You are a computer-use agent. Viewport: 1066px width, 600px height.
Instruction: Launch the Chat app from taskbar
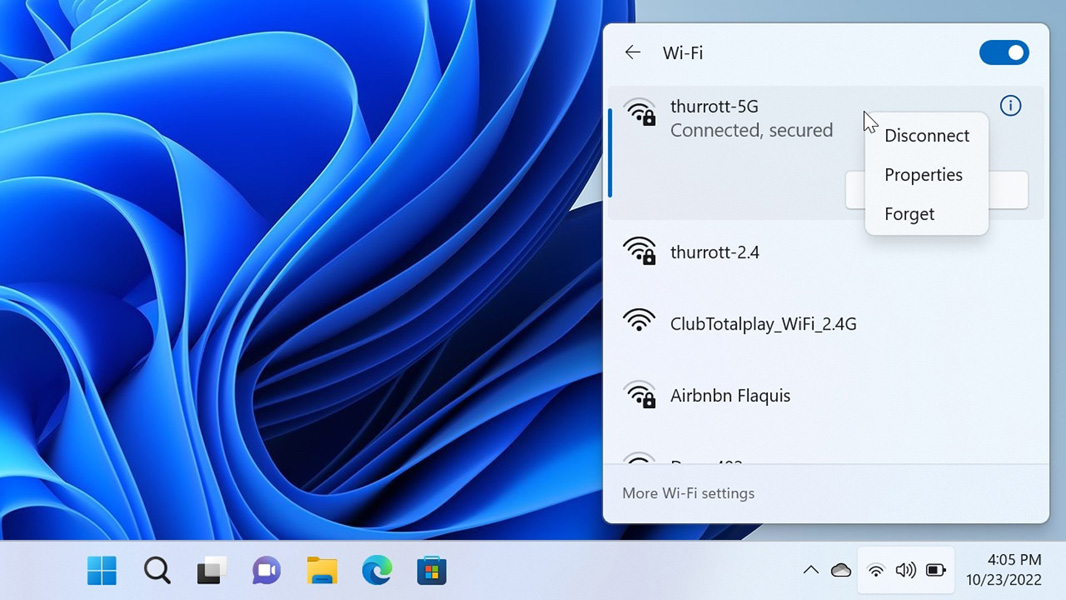pyautogui.click(x=266, y=571)
